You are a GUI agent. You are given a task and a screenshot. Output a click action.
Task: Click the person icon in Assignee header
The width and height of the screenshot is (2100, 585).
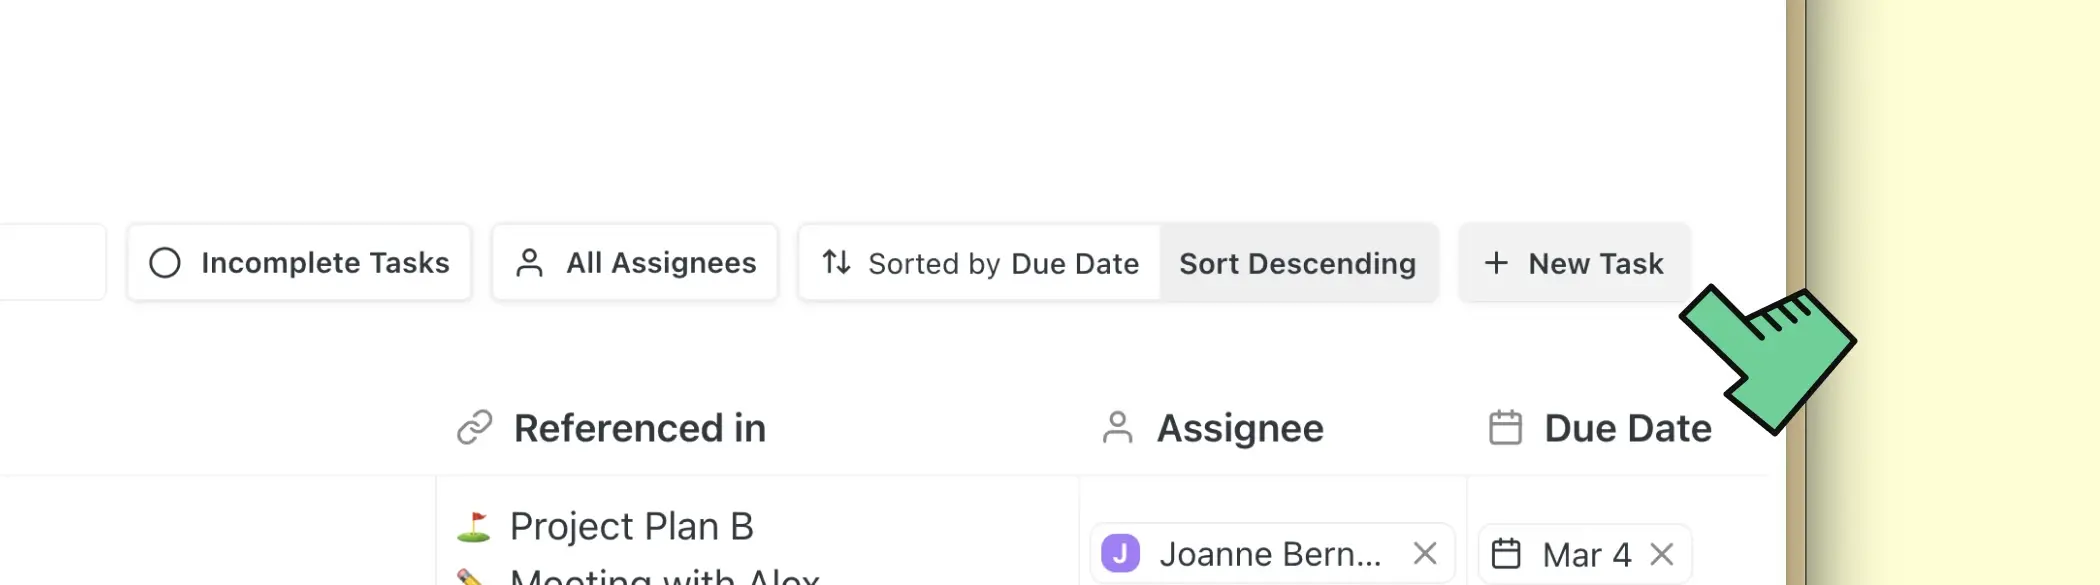[x=1117, y=428]
